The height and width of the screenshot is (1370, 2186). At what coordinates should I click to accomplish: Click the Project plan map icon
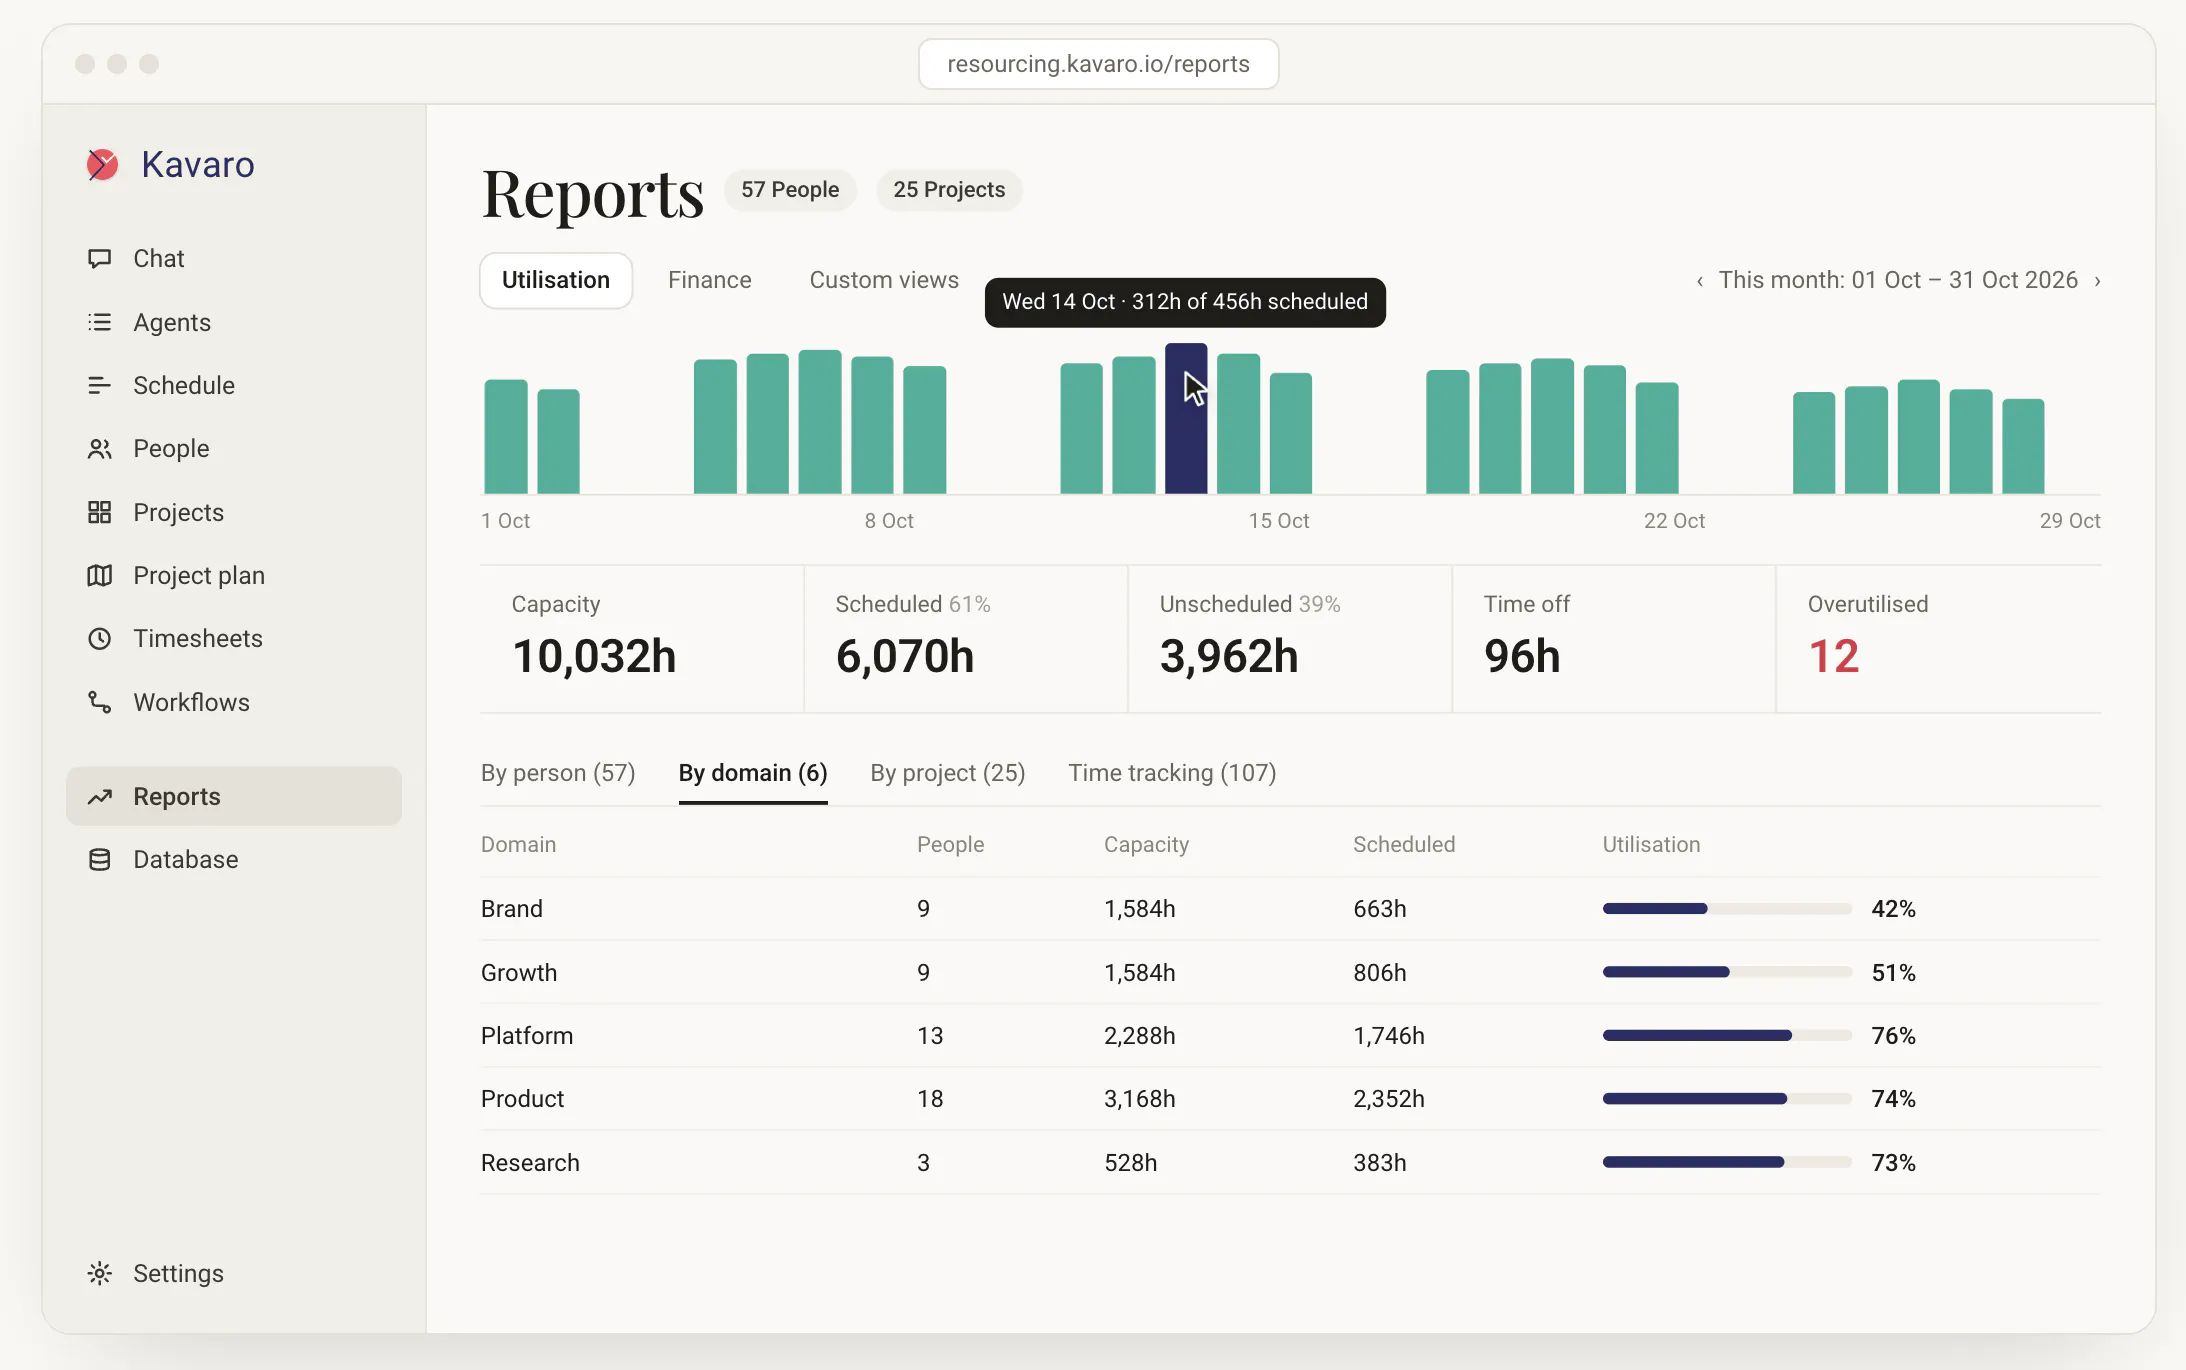point(99,575)
